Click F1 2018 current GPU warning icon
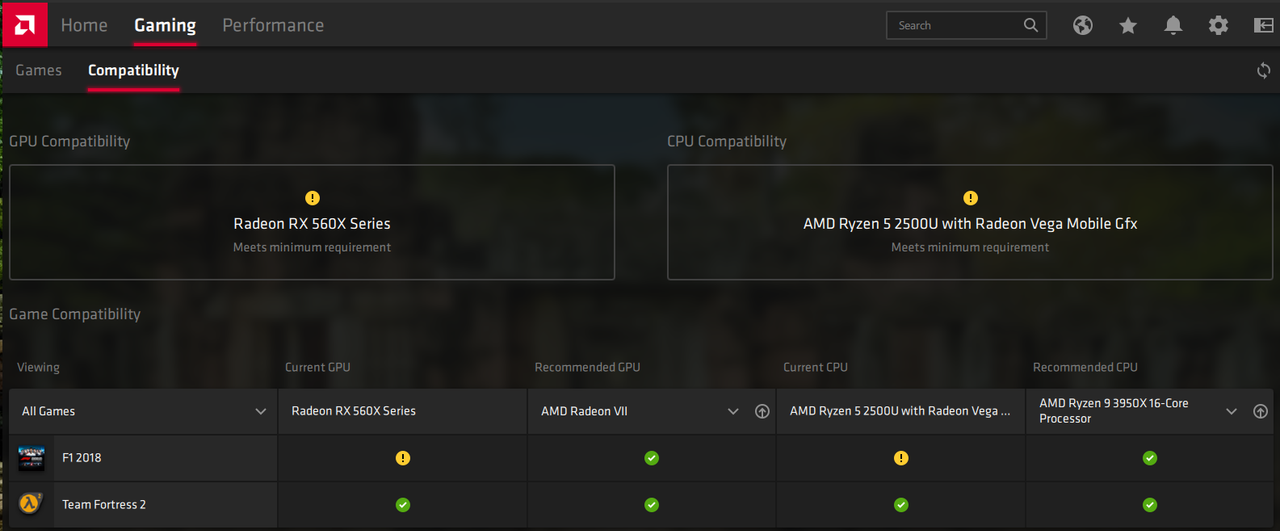 [x=402, y=458]
